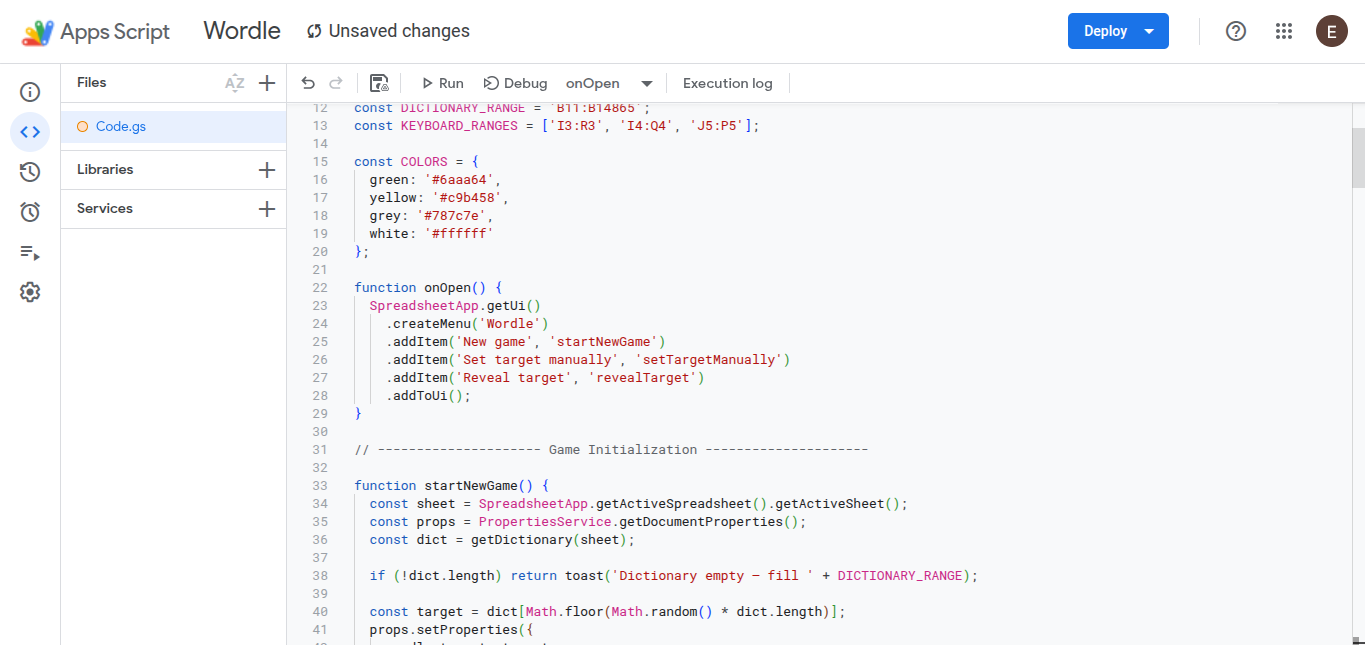This screenshot has width=1365, height=645.
Task: Open the project Overview panel
Action: (29, 91)
